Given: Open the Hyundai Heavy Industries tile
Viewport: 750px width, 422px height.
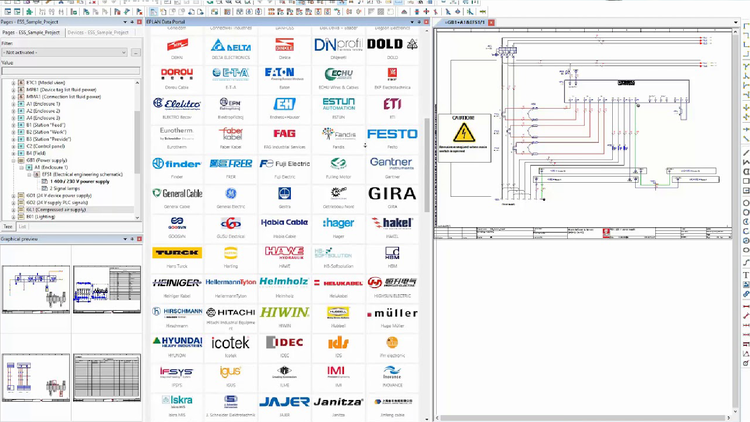Looking at the screenshot, I should point(177,342).
